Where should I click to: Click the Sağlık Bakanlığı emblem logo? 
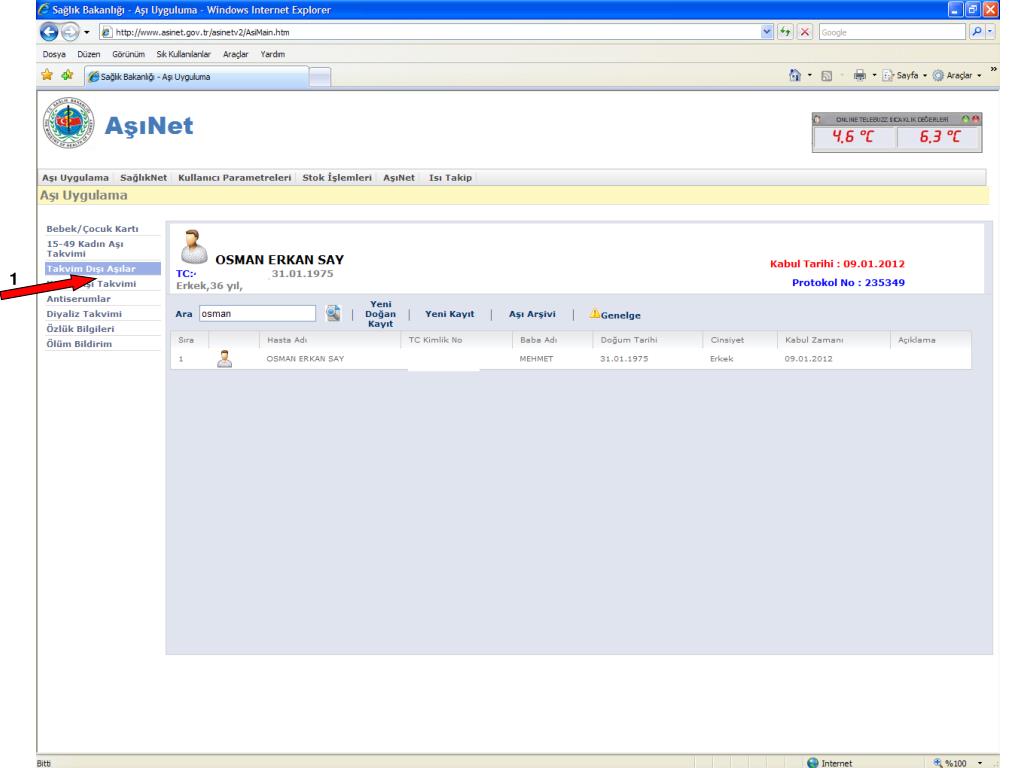pyautogui.click(x=69, y=123)
